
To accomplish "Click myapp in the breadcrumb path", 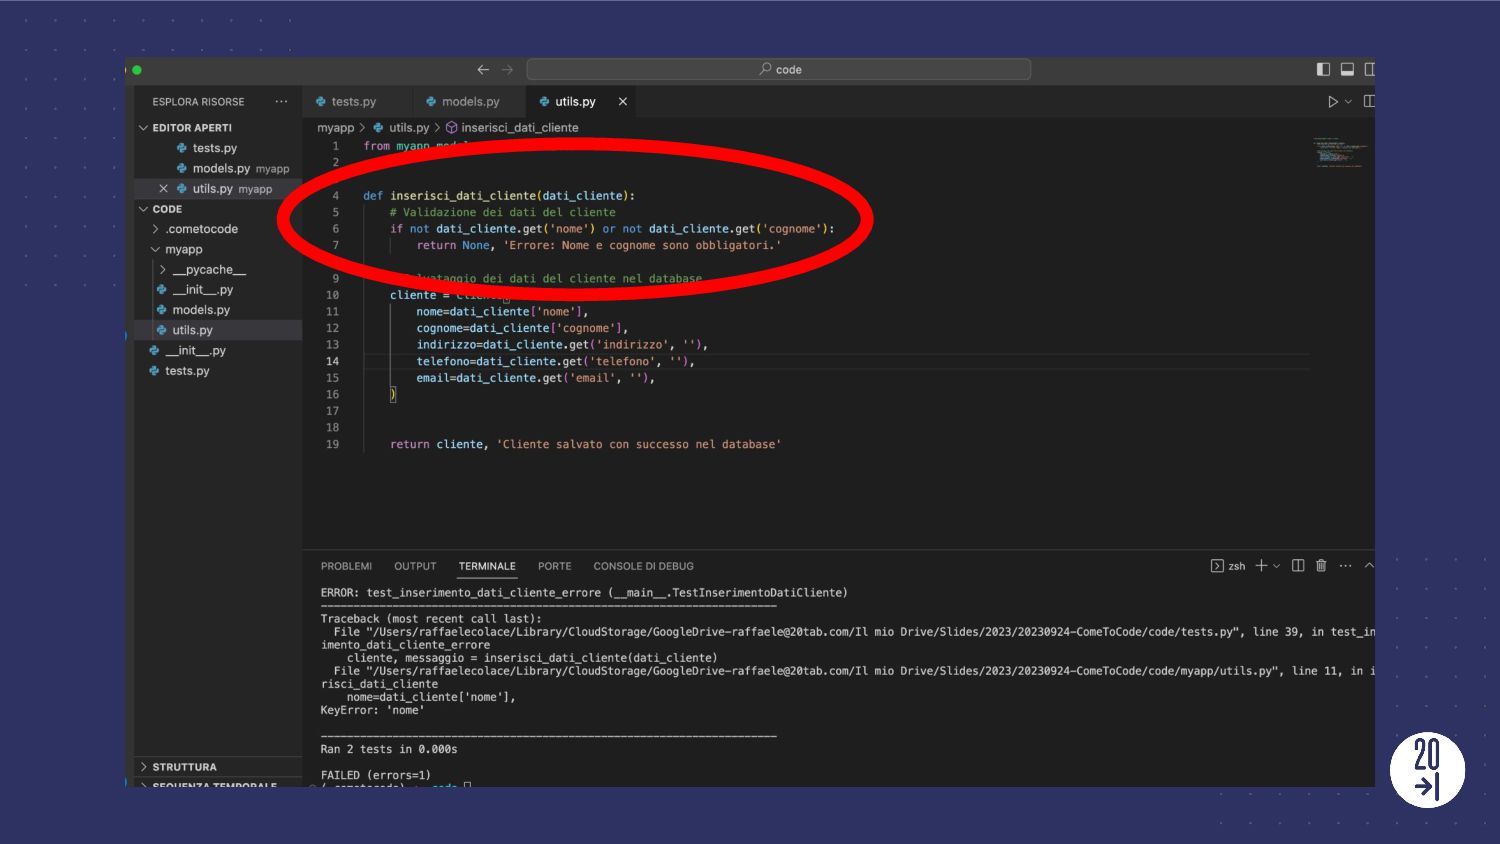I will 336,128.
